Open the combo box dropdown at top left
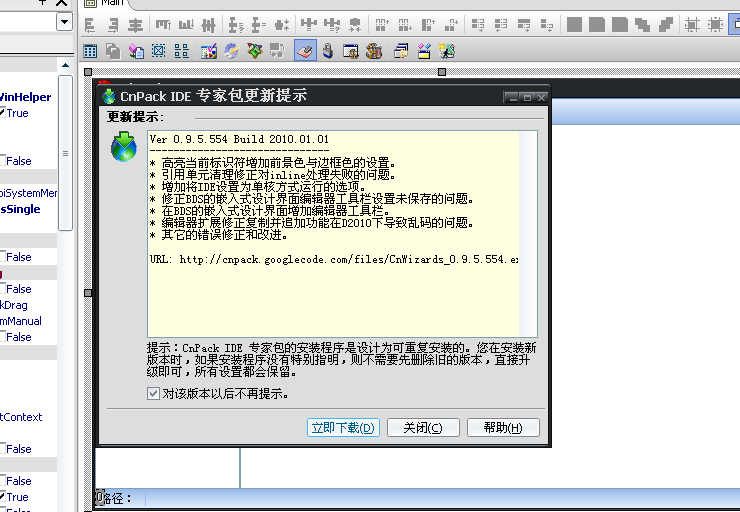Viewport: 740px width, 512px height. (64, 22)
